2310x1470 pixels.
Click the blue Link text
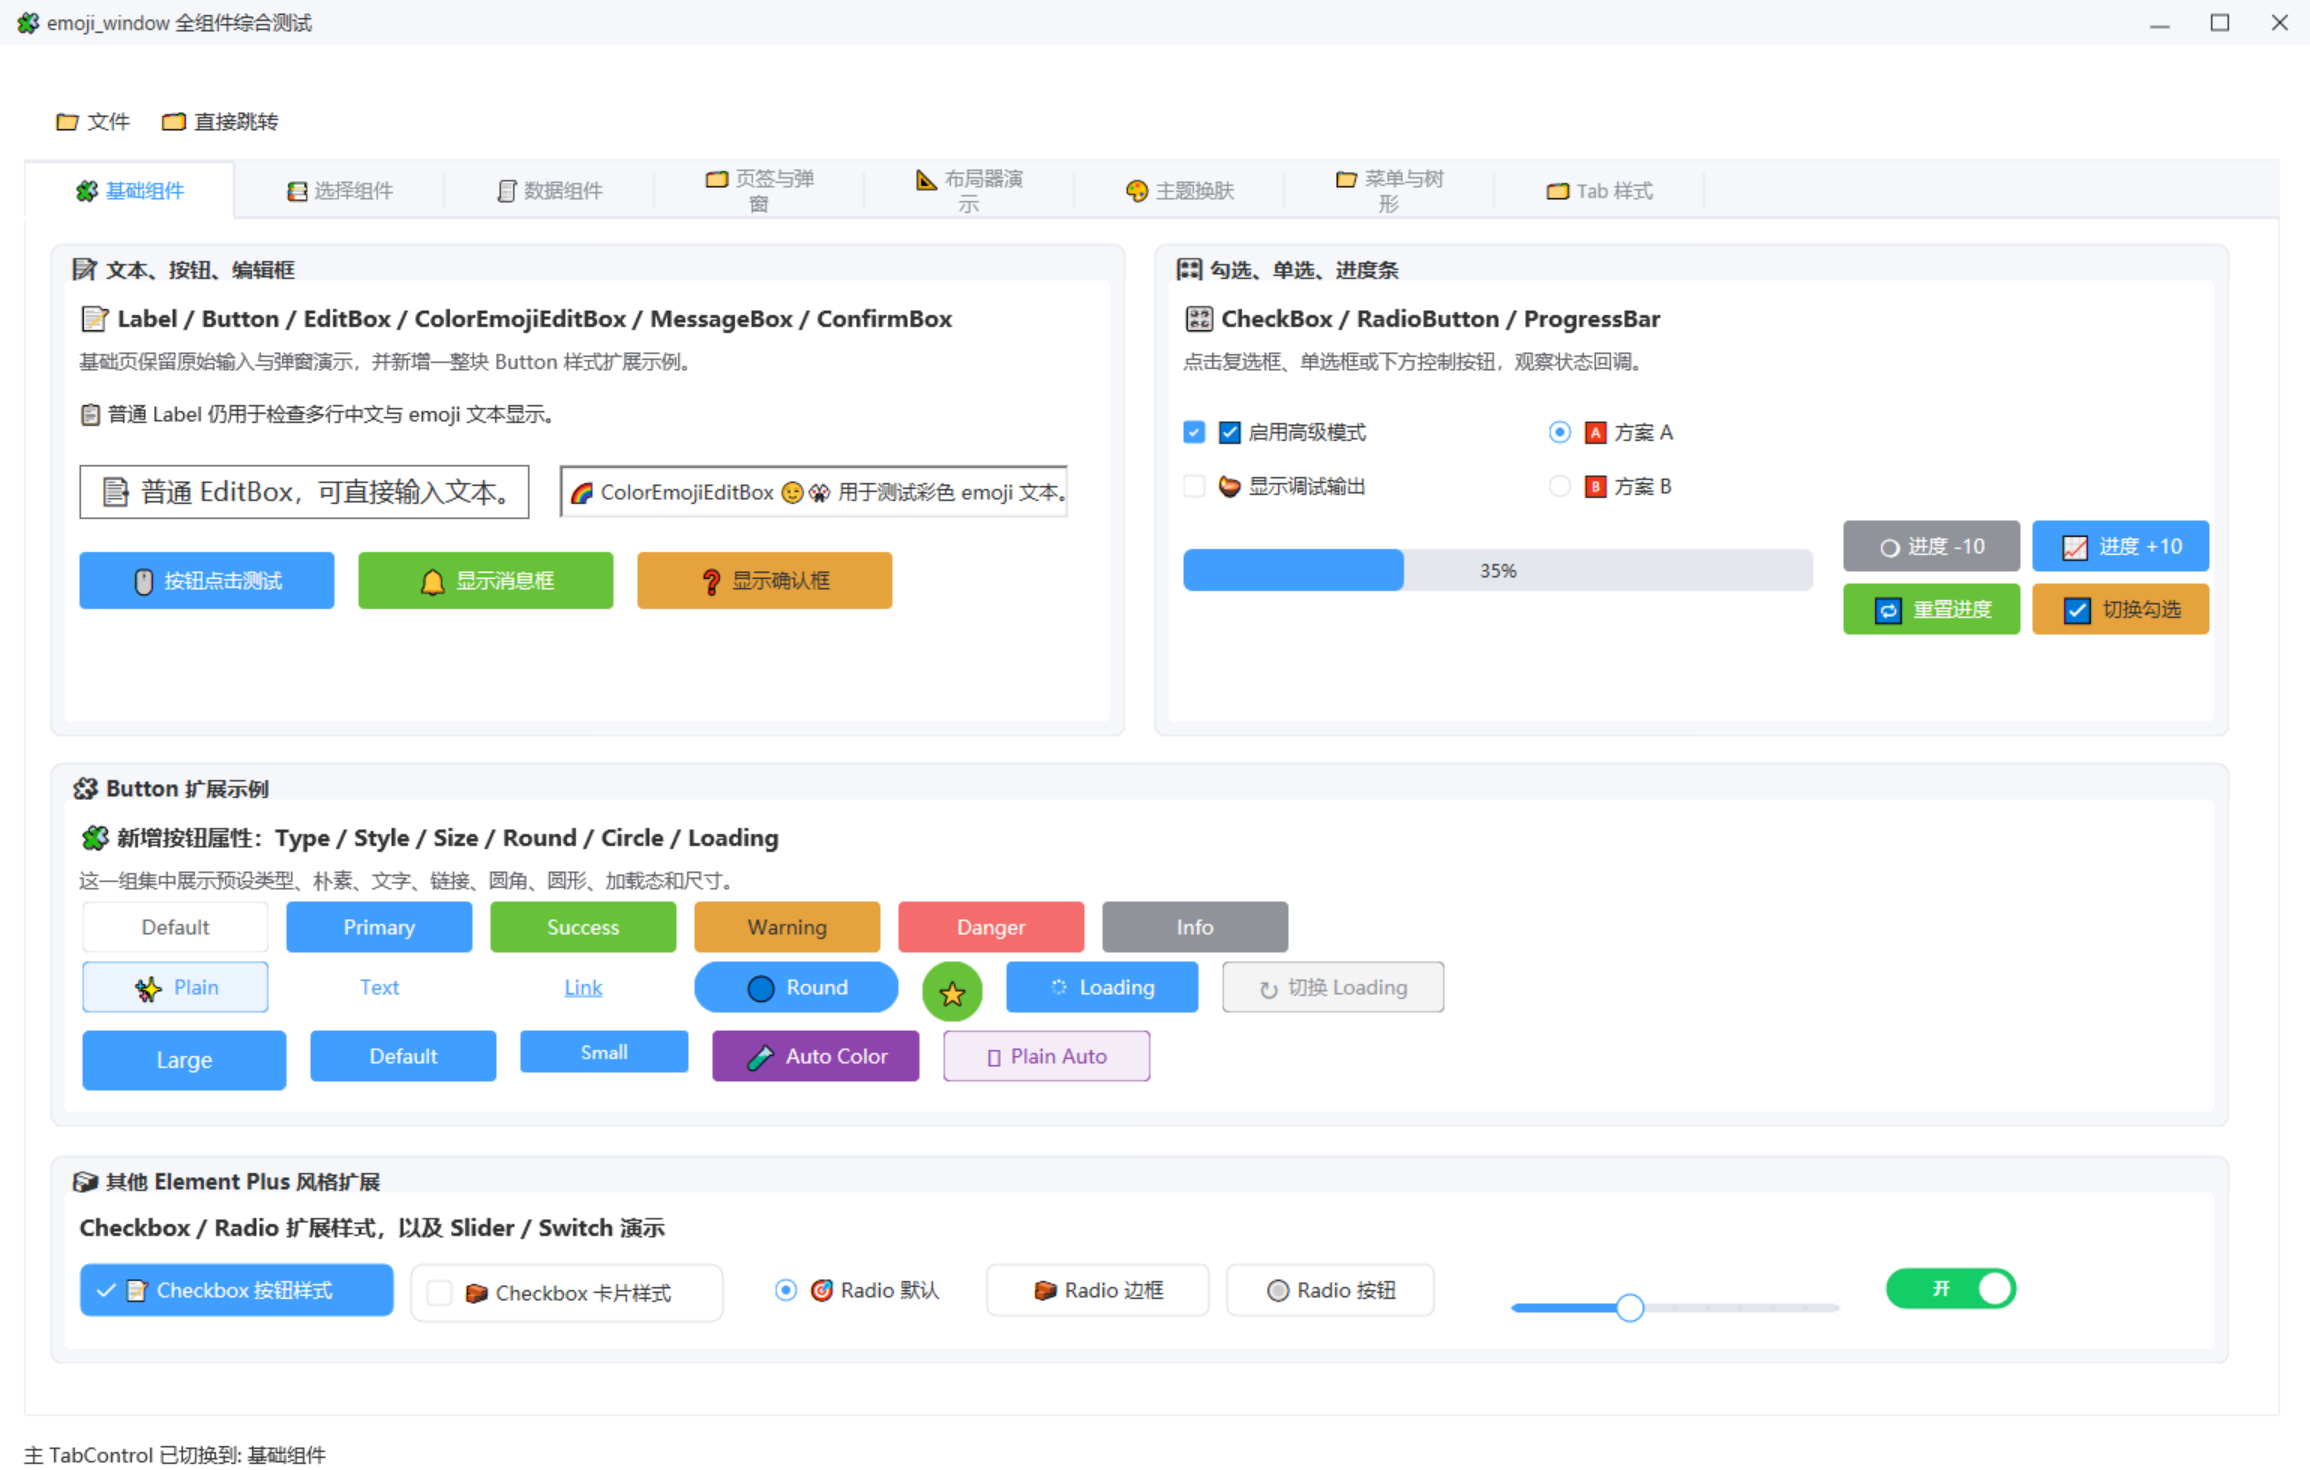[x=583, y=988]
